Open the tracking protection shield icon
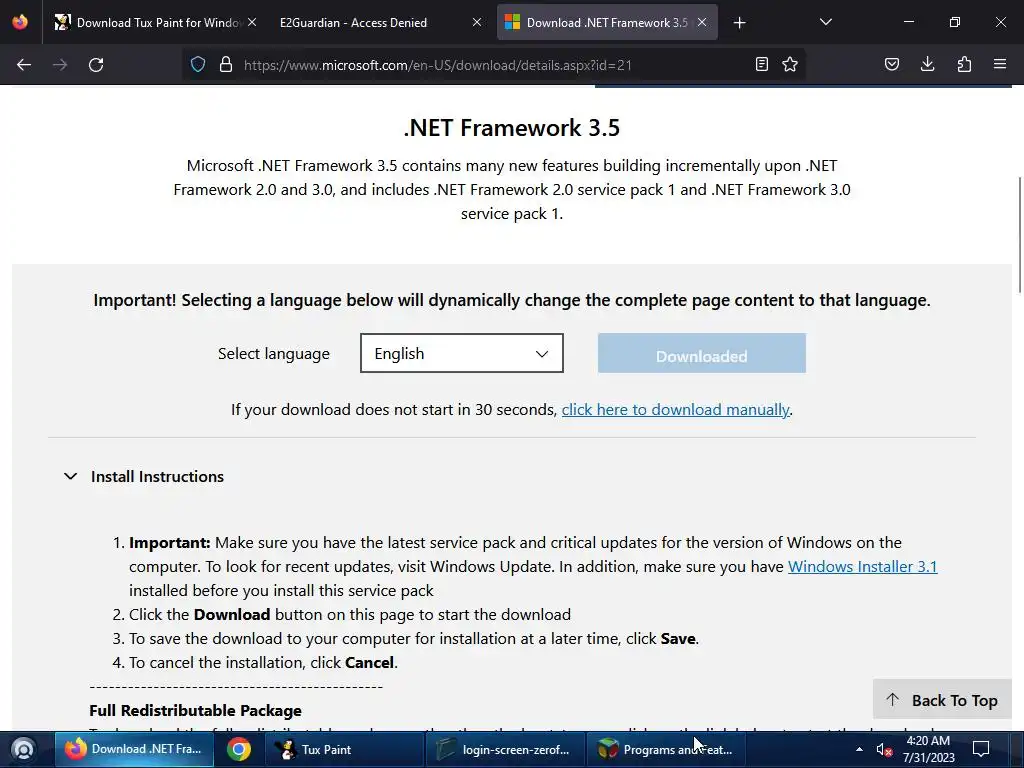Screen dimensions: 1024x768 click(198, 65)
